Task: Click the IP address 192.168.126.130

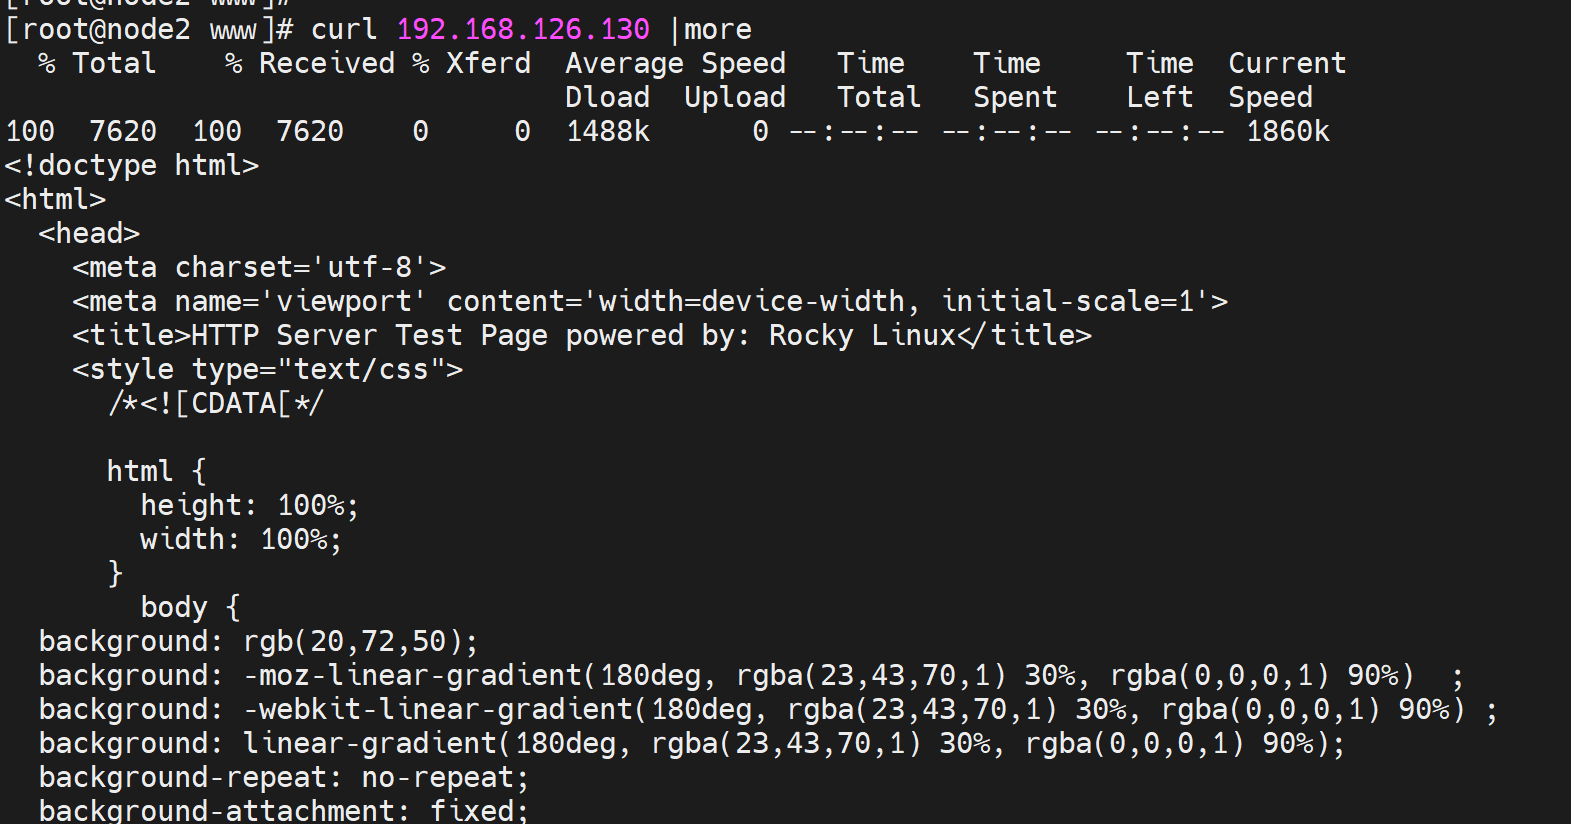Action: click(x=522, y=30)
